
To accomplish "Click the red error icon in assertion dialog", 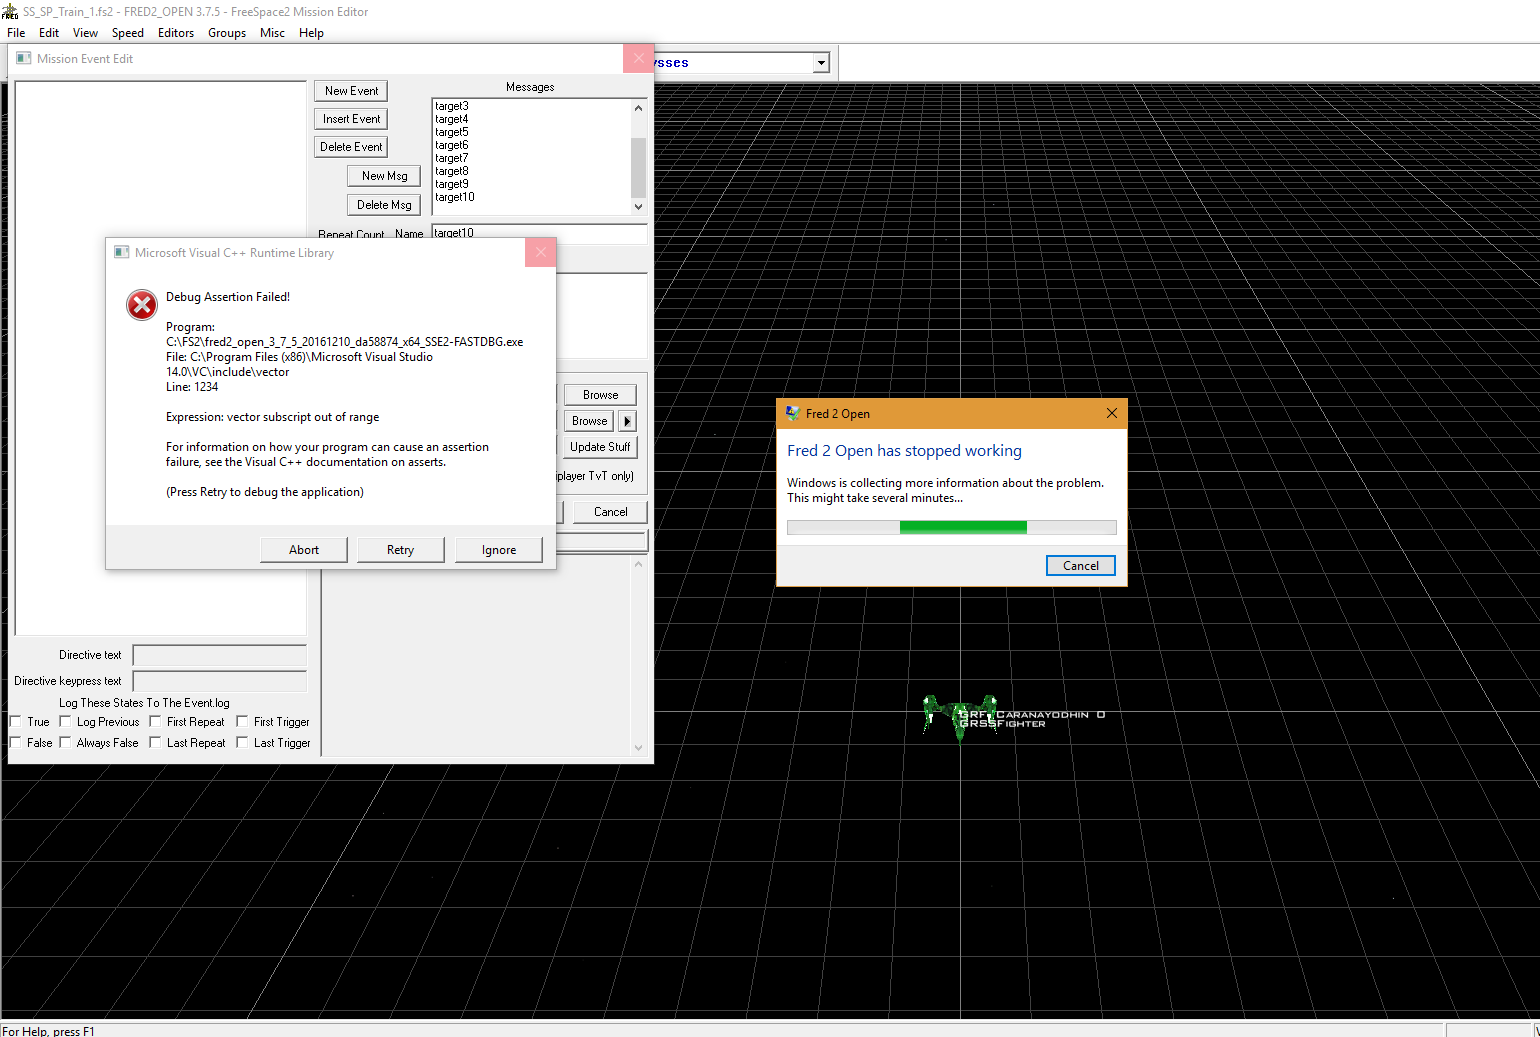I will (142, 305).
